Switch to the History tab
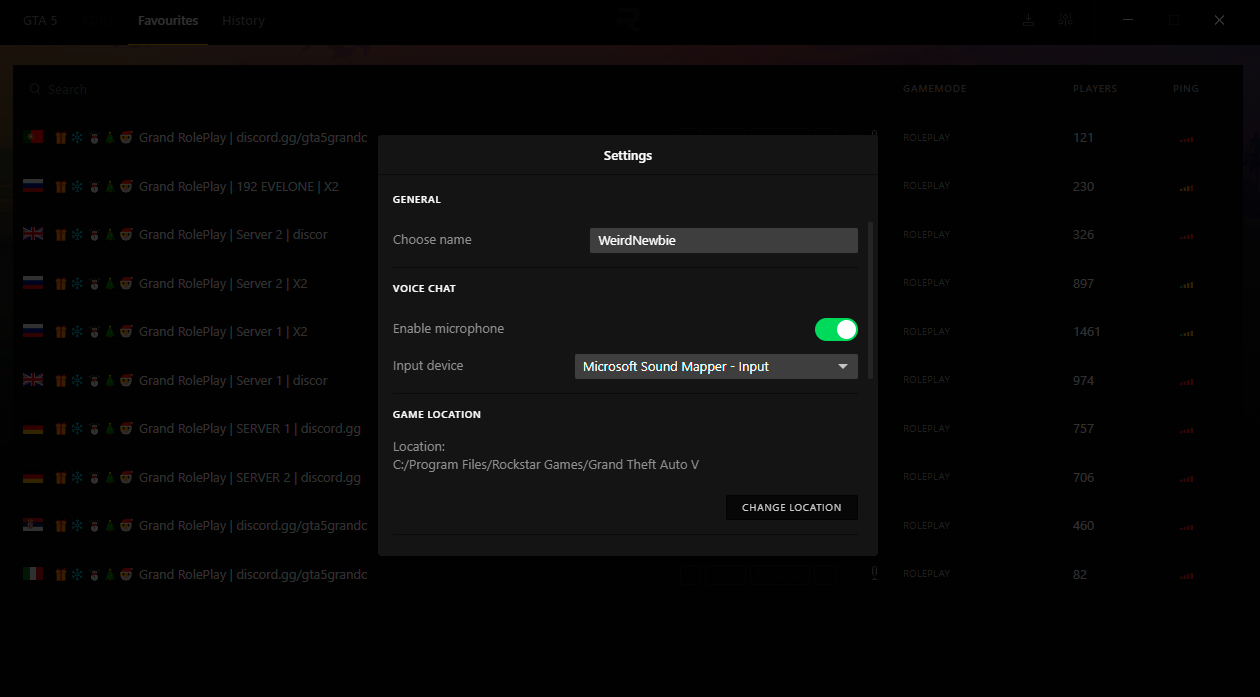The width and height of the screenshot is (1260, 697). pyautogui.click(x=243, y=21)
